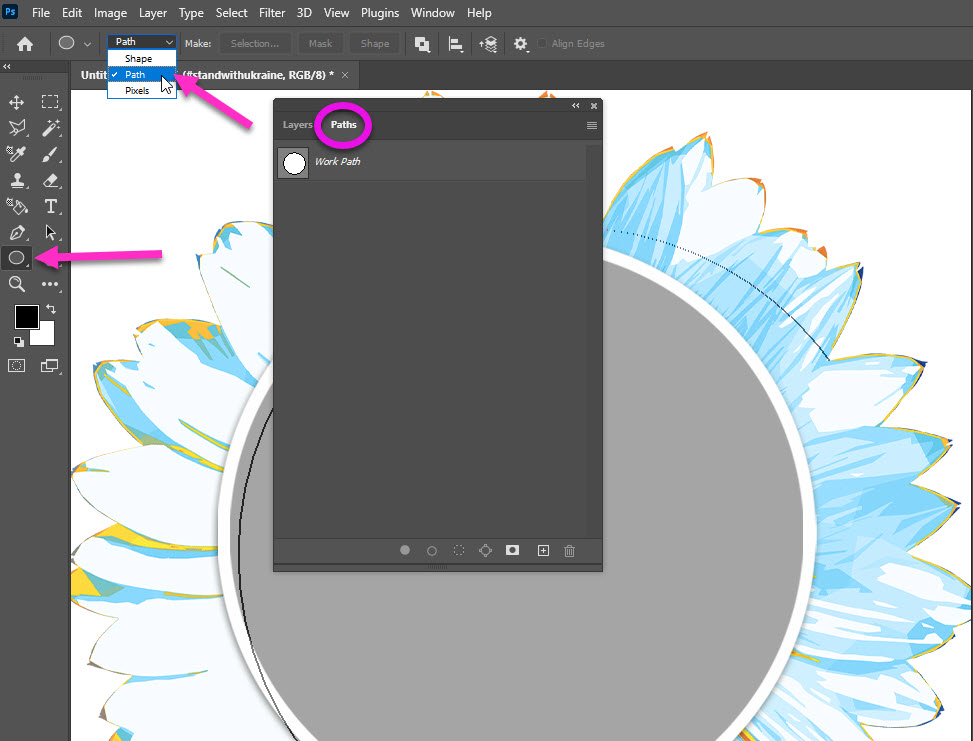Click the Make Mask button
Screen dimensions: 973x741
click(x=320, y=43)
